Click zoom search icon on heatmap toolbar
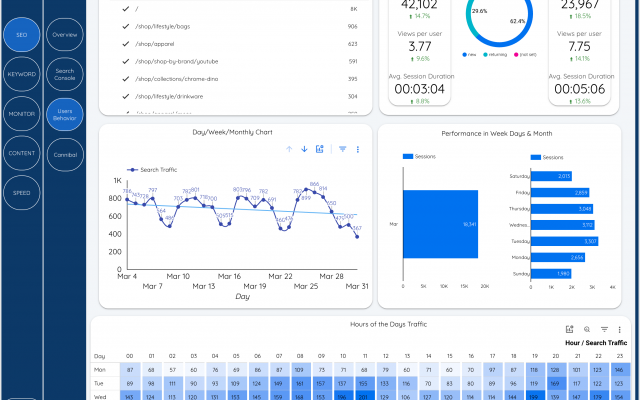 pyautogui.click(x=586, y=329)
